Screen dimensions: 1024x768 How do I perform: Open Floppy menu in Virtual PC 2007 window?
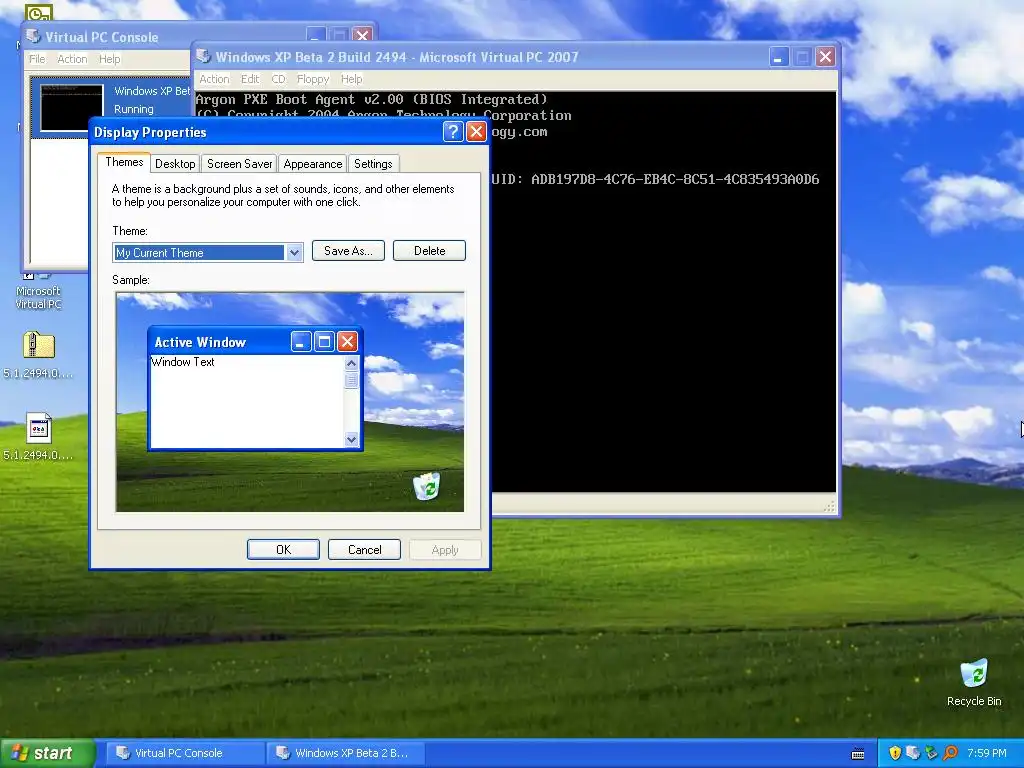(x=313, y=79)
